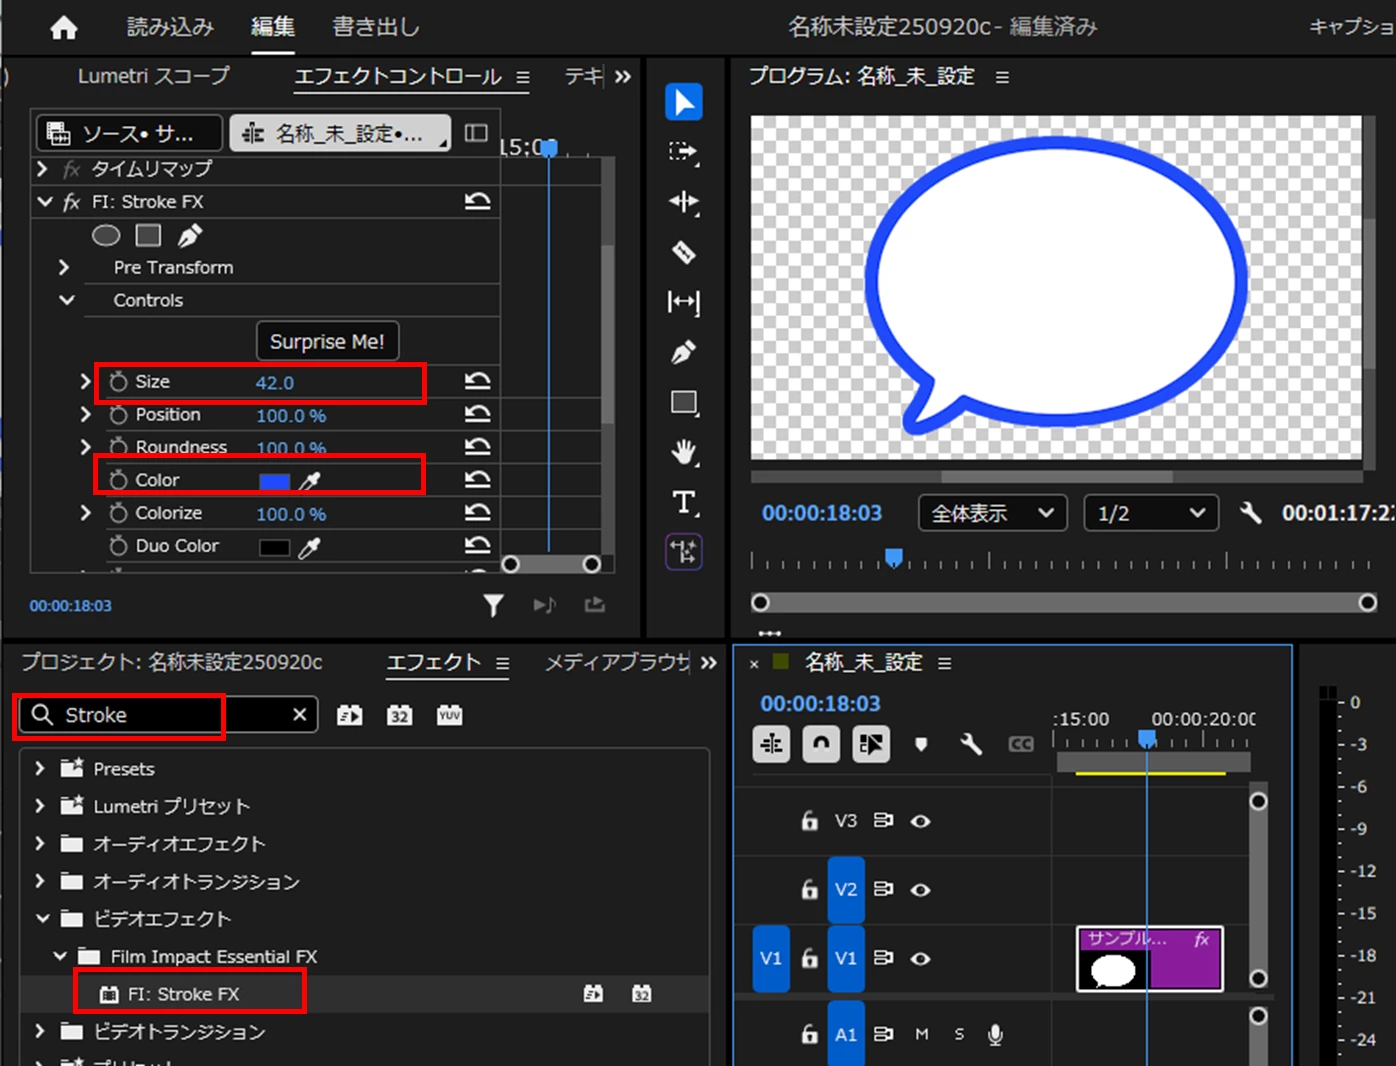Open the 1/2 playback resolution dropdown
The image size is (1396, 1066).
[x=1151, y=513]
